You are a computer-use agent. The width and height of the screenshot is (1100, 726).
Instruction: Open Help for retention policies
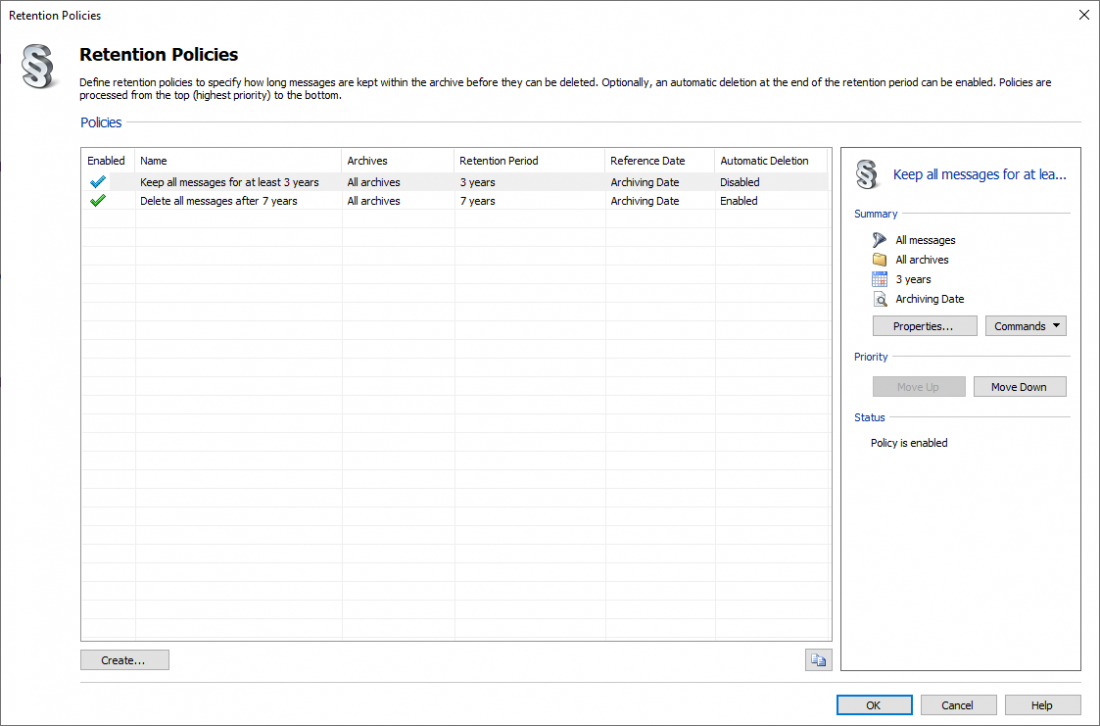pyautogui.click(x=1042, y=705)
